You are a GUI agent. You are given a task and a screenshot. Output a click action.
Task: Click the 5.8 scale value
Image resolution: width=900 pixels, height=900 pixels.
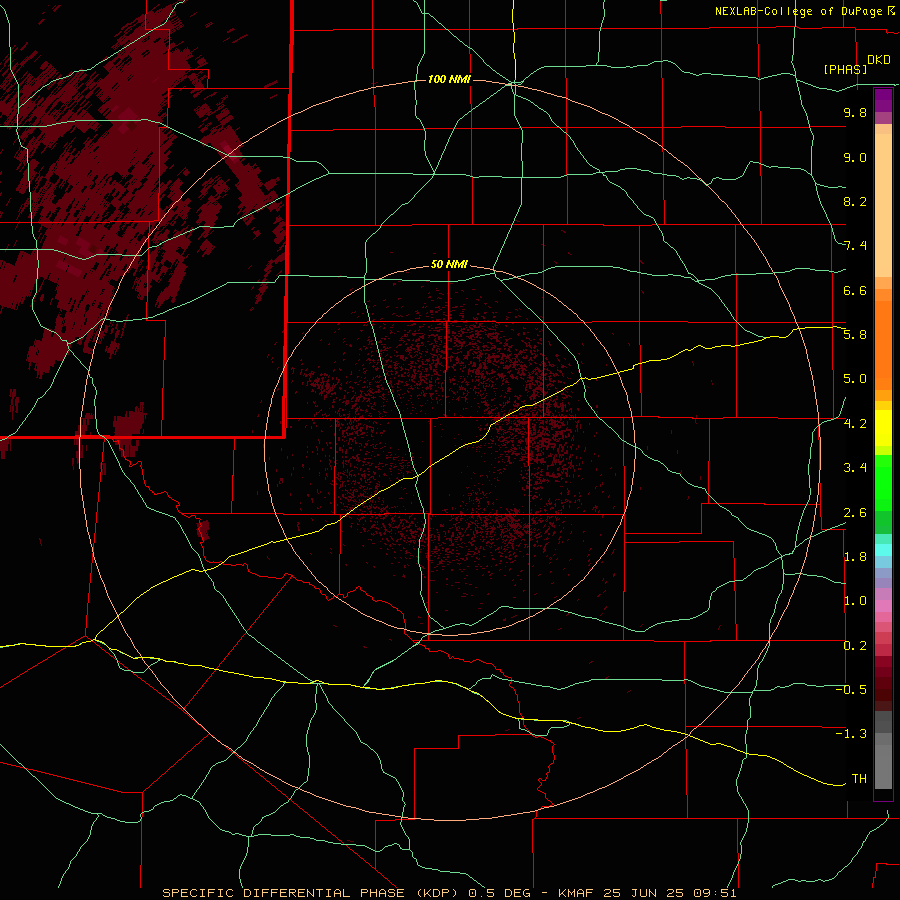pyautogui.click(x=855, y=335)
